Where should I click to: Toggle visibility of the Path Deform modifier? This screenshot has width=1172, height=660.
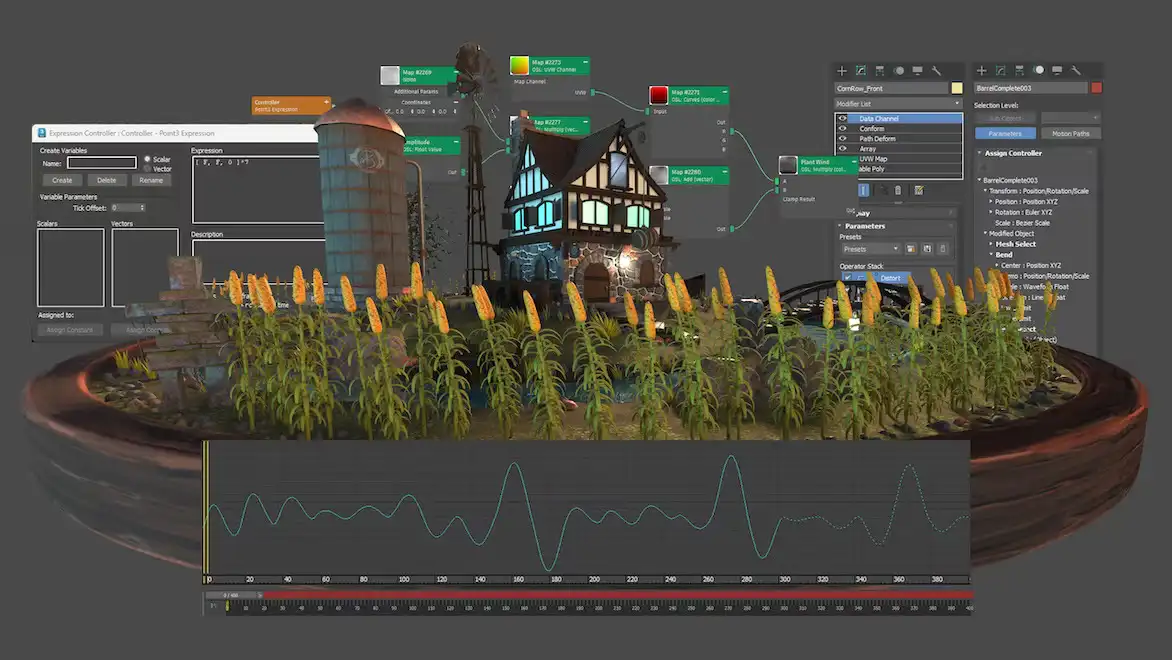point(842,138)
